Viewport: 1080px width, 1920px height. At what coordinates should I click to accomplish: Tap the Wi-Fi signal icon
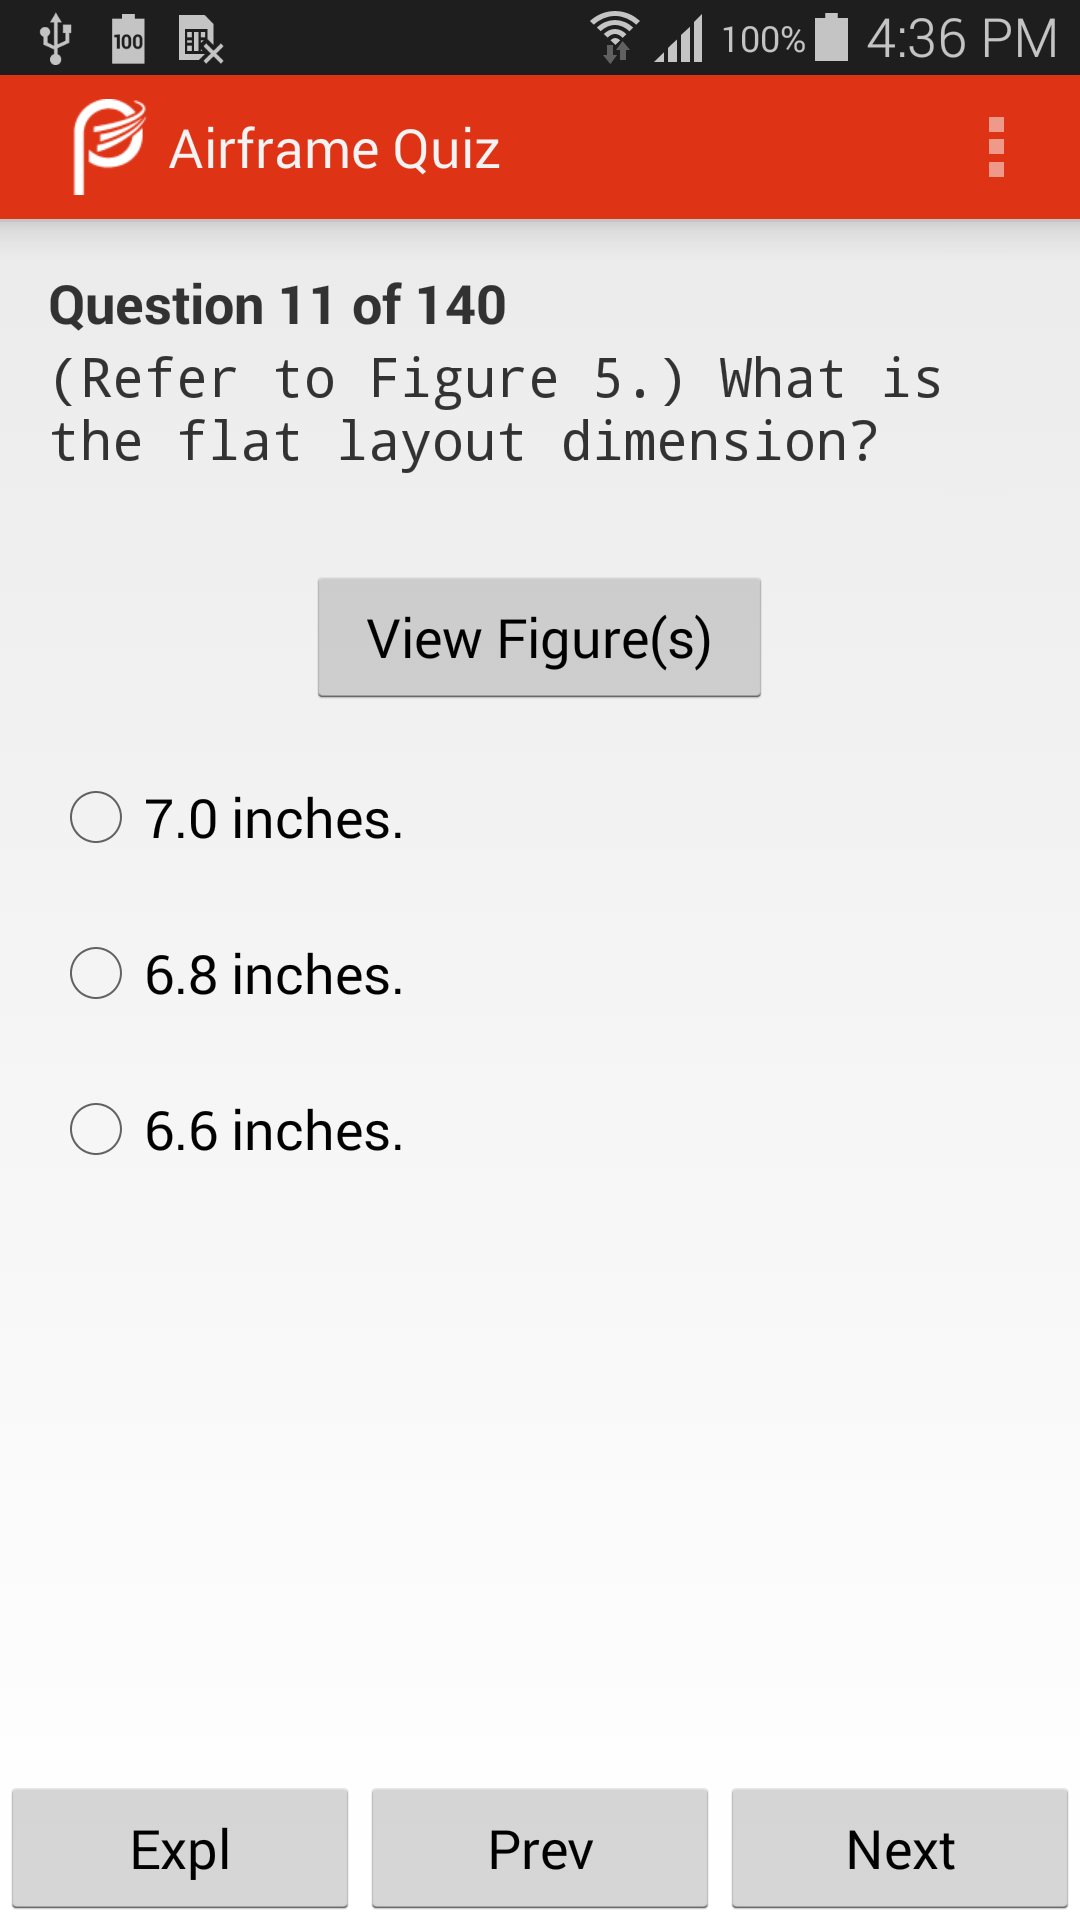tap(615, 38)
